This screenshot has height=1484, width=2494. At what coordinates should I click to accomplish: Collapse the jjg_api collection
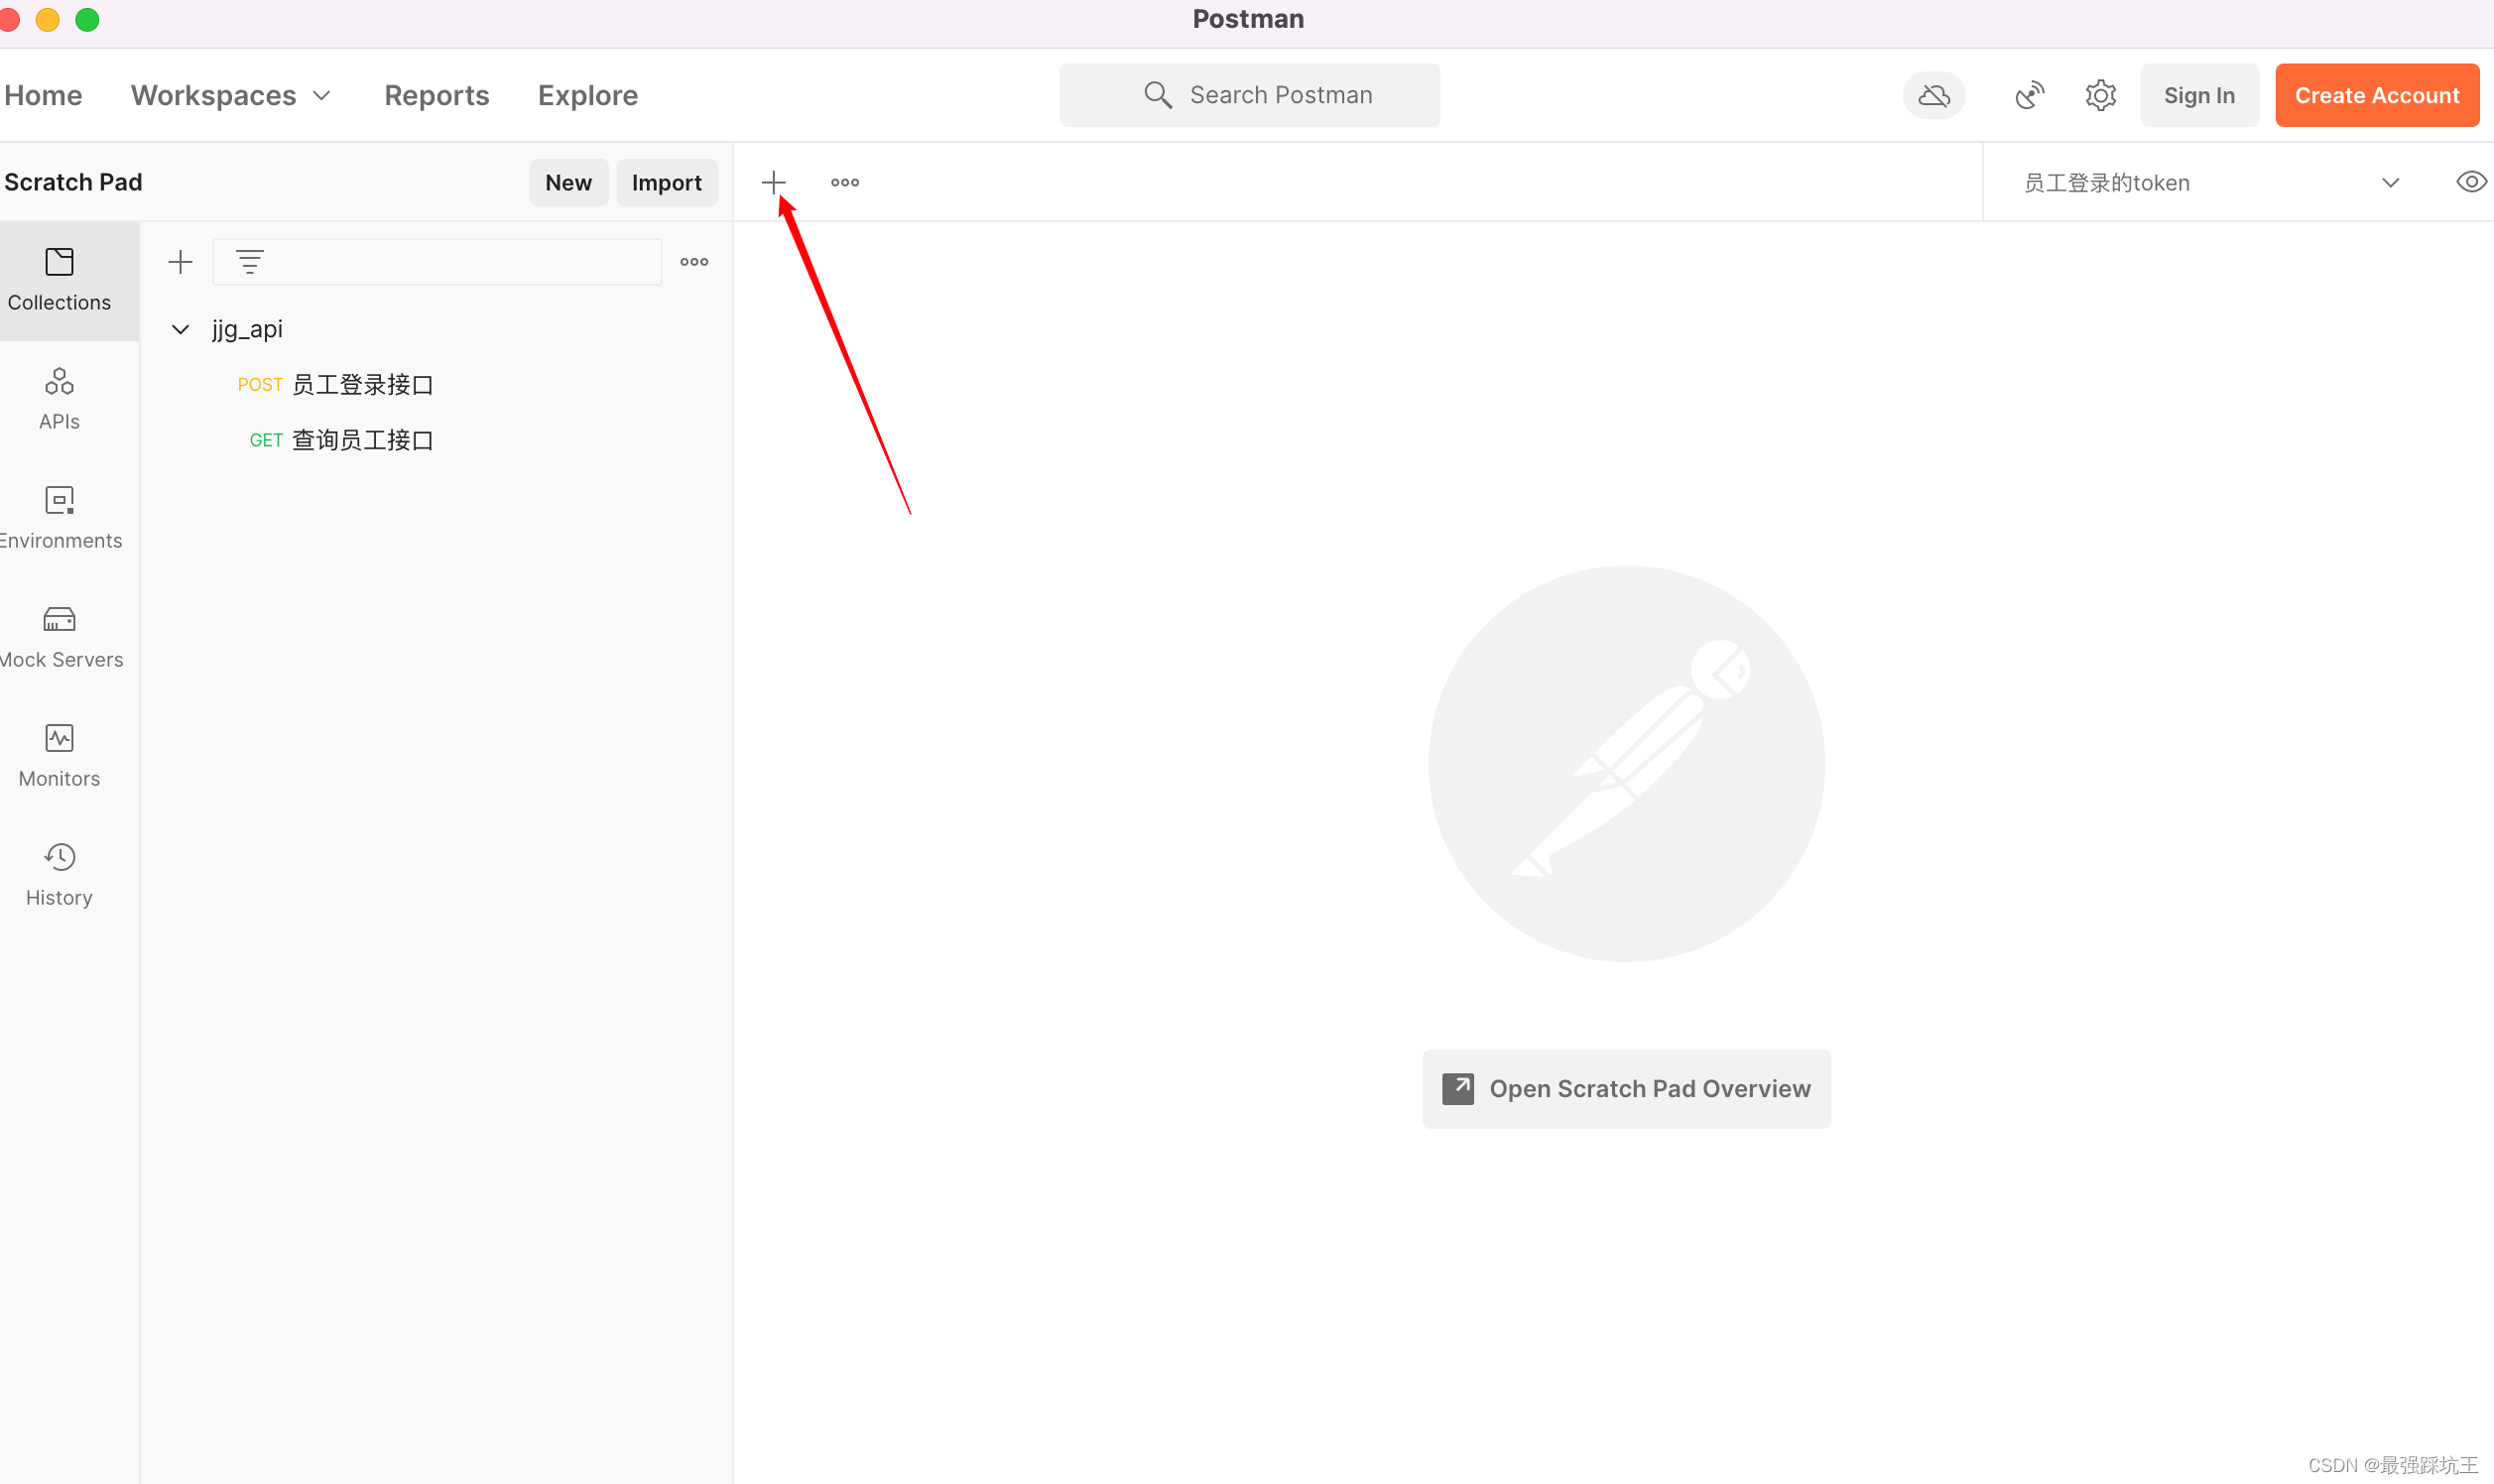(x=180, y=329)
